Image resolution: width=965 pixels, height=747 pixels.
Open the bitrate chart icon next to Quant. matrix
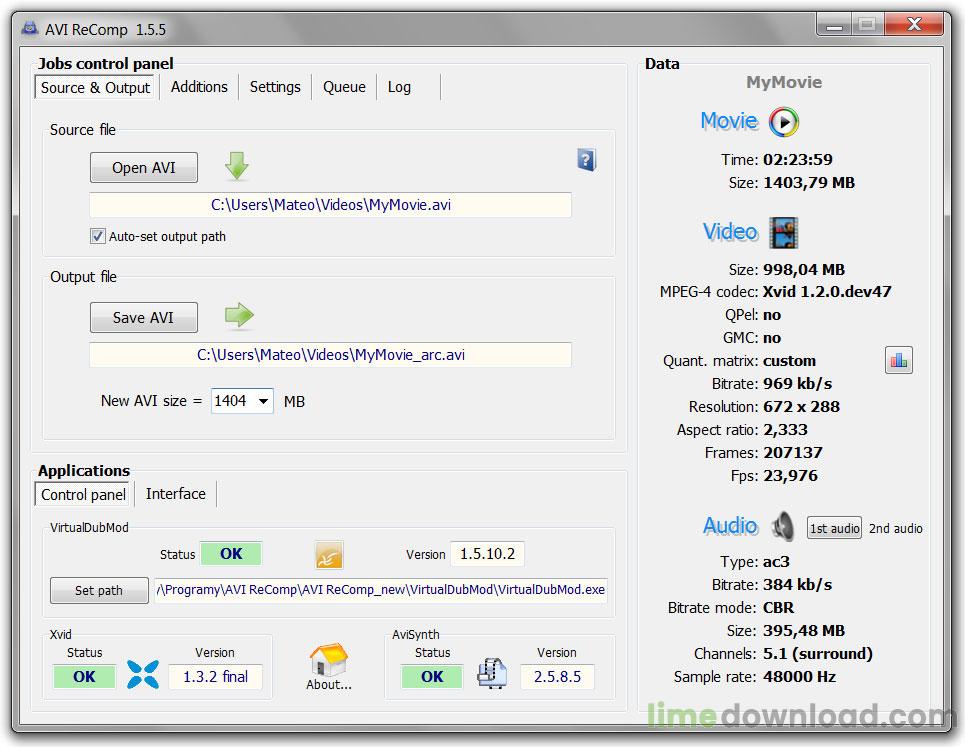point(899,360)
